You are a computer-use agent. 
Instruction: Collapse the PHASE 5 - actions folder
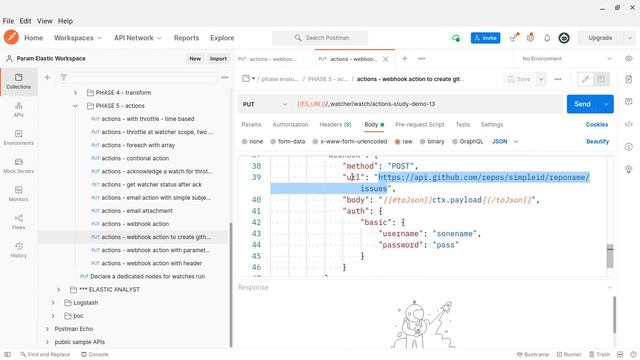76,106
